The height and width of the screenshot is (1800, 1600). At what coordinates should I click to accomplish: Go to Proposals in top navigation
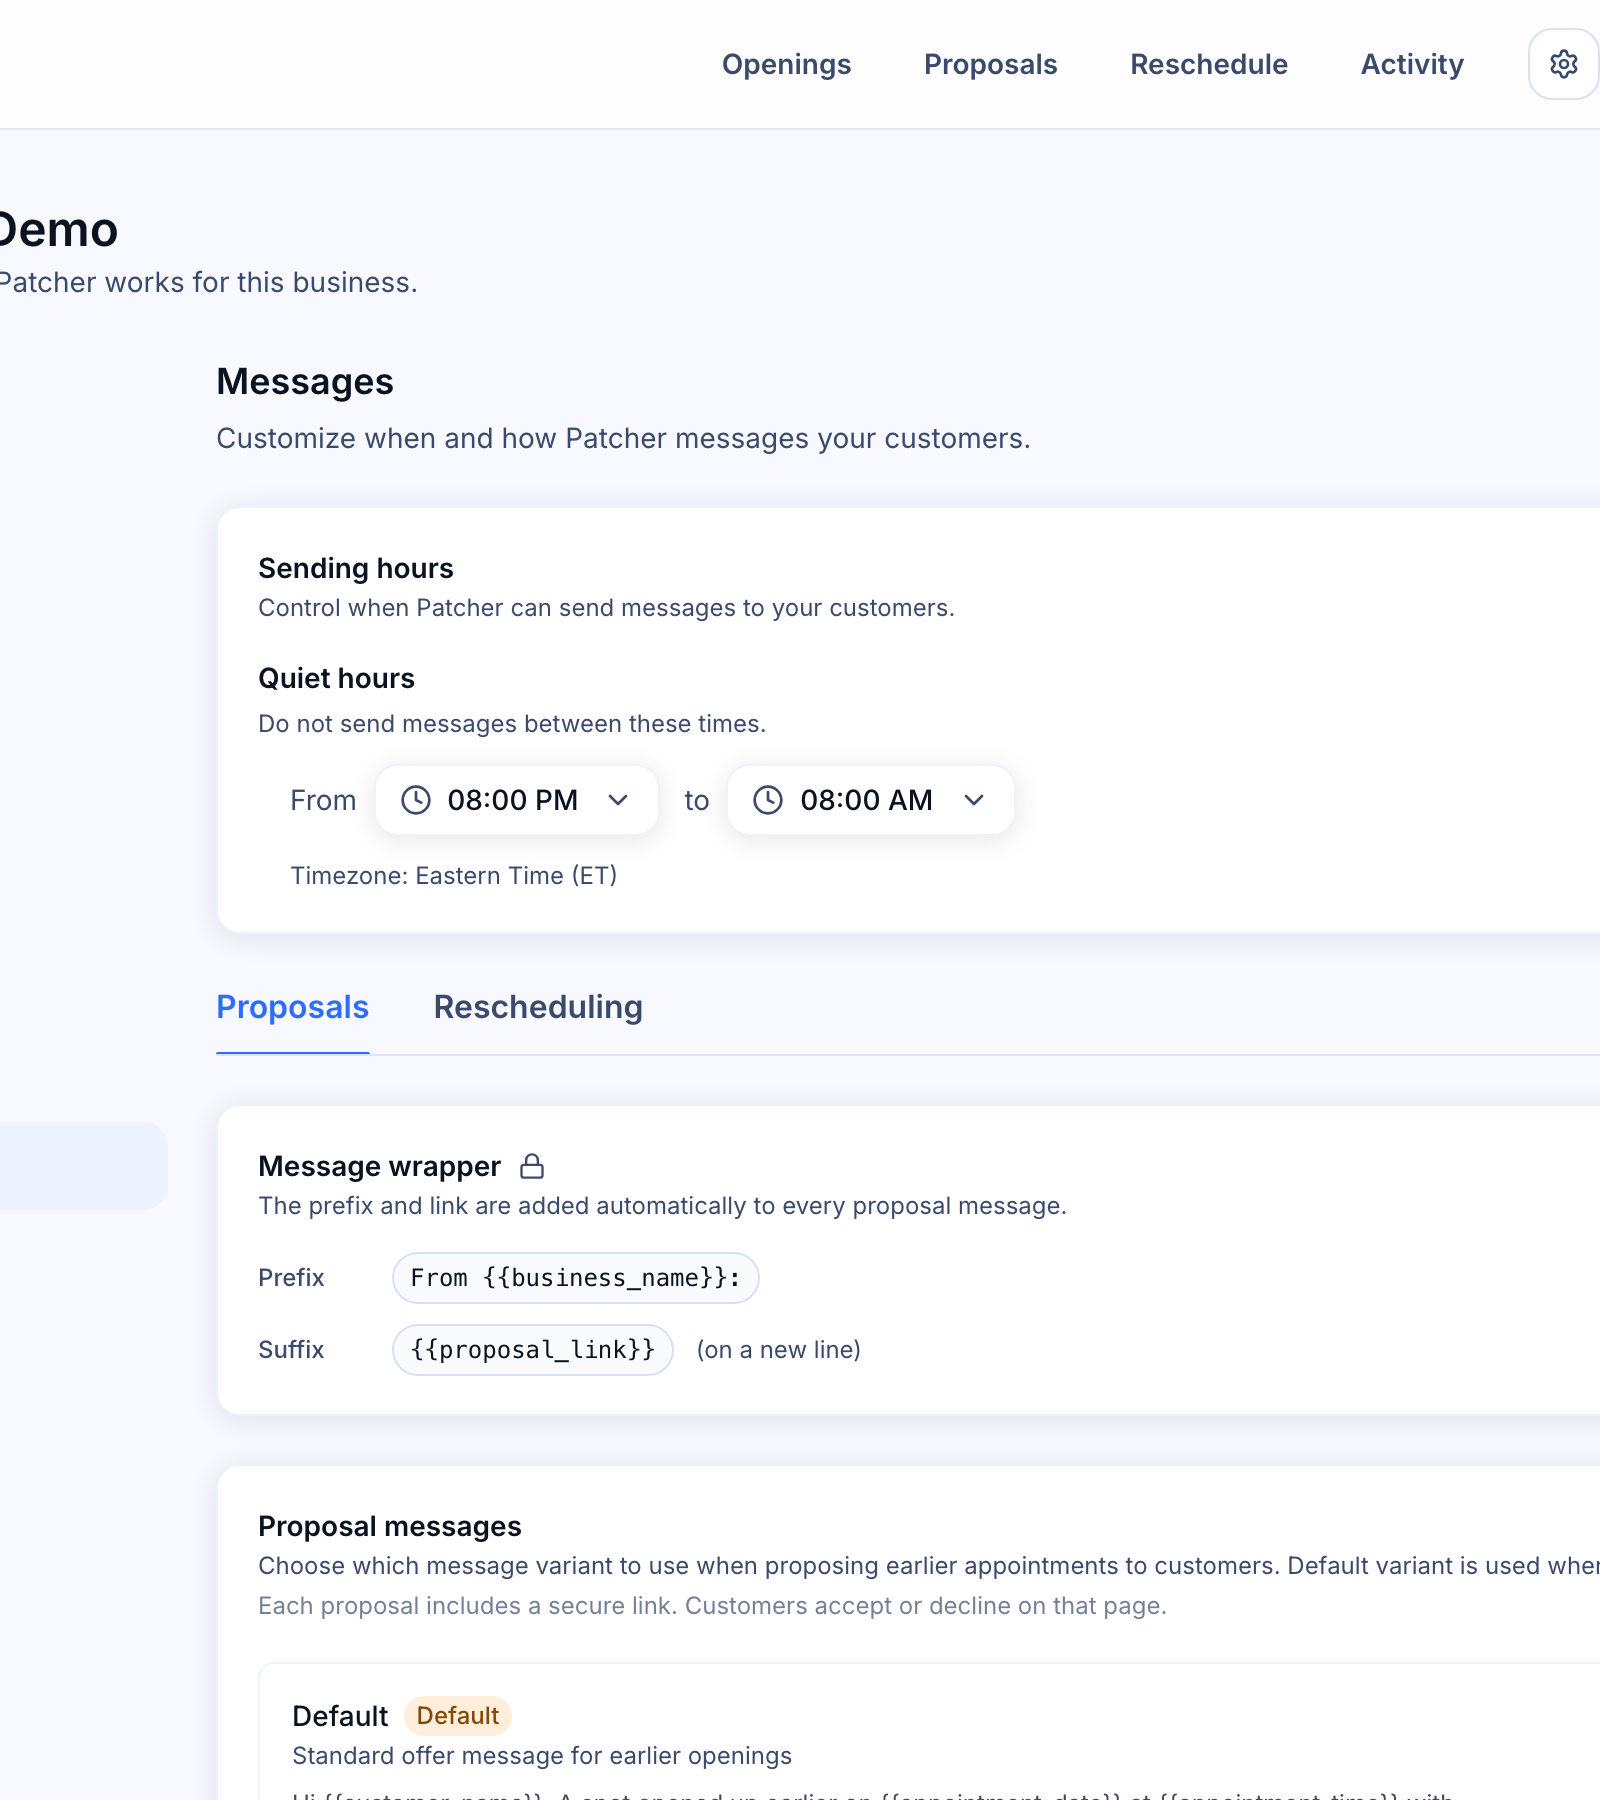pos(991,64)
